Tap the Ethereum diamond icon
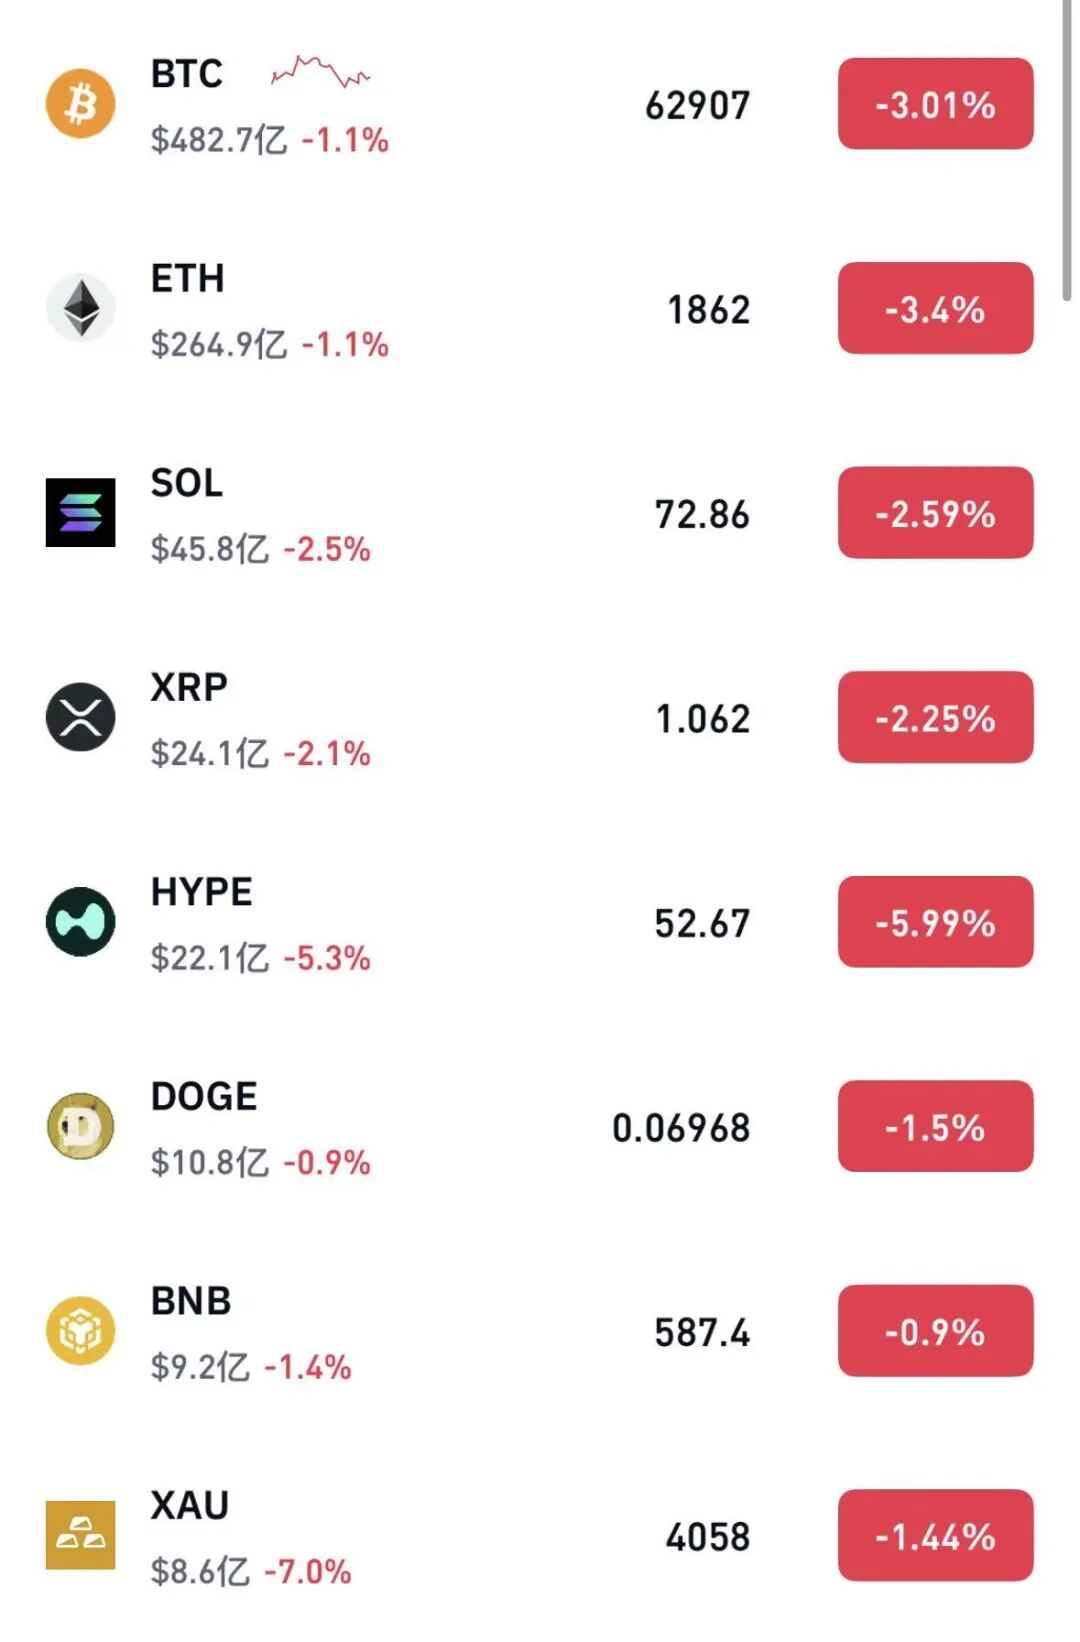The image size is (1080, 1642). (80, 308)
